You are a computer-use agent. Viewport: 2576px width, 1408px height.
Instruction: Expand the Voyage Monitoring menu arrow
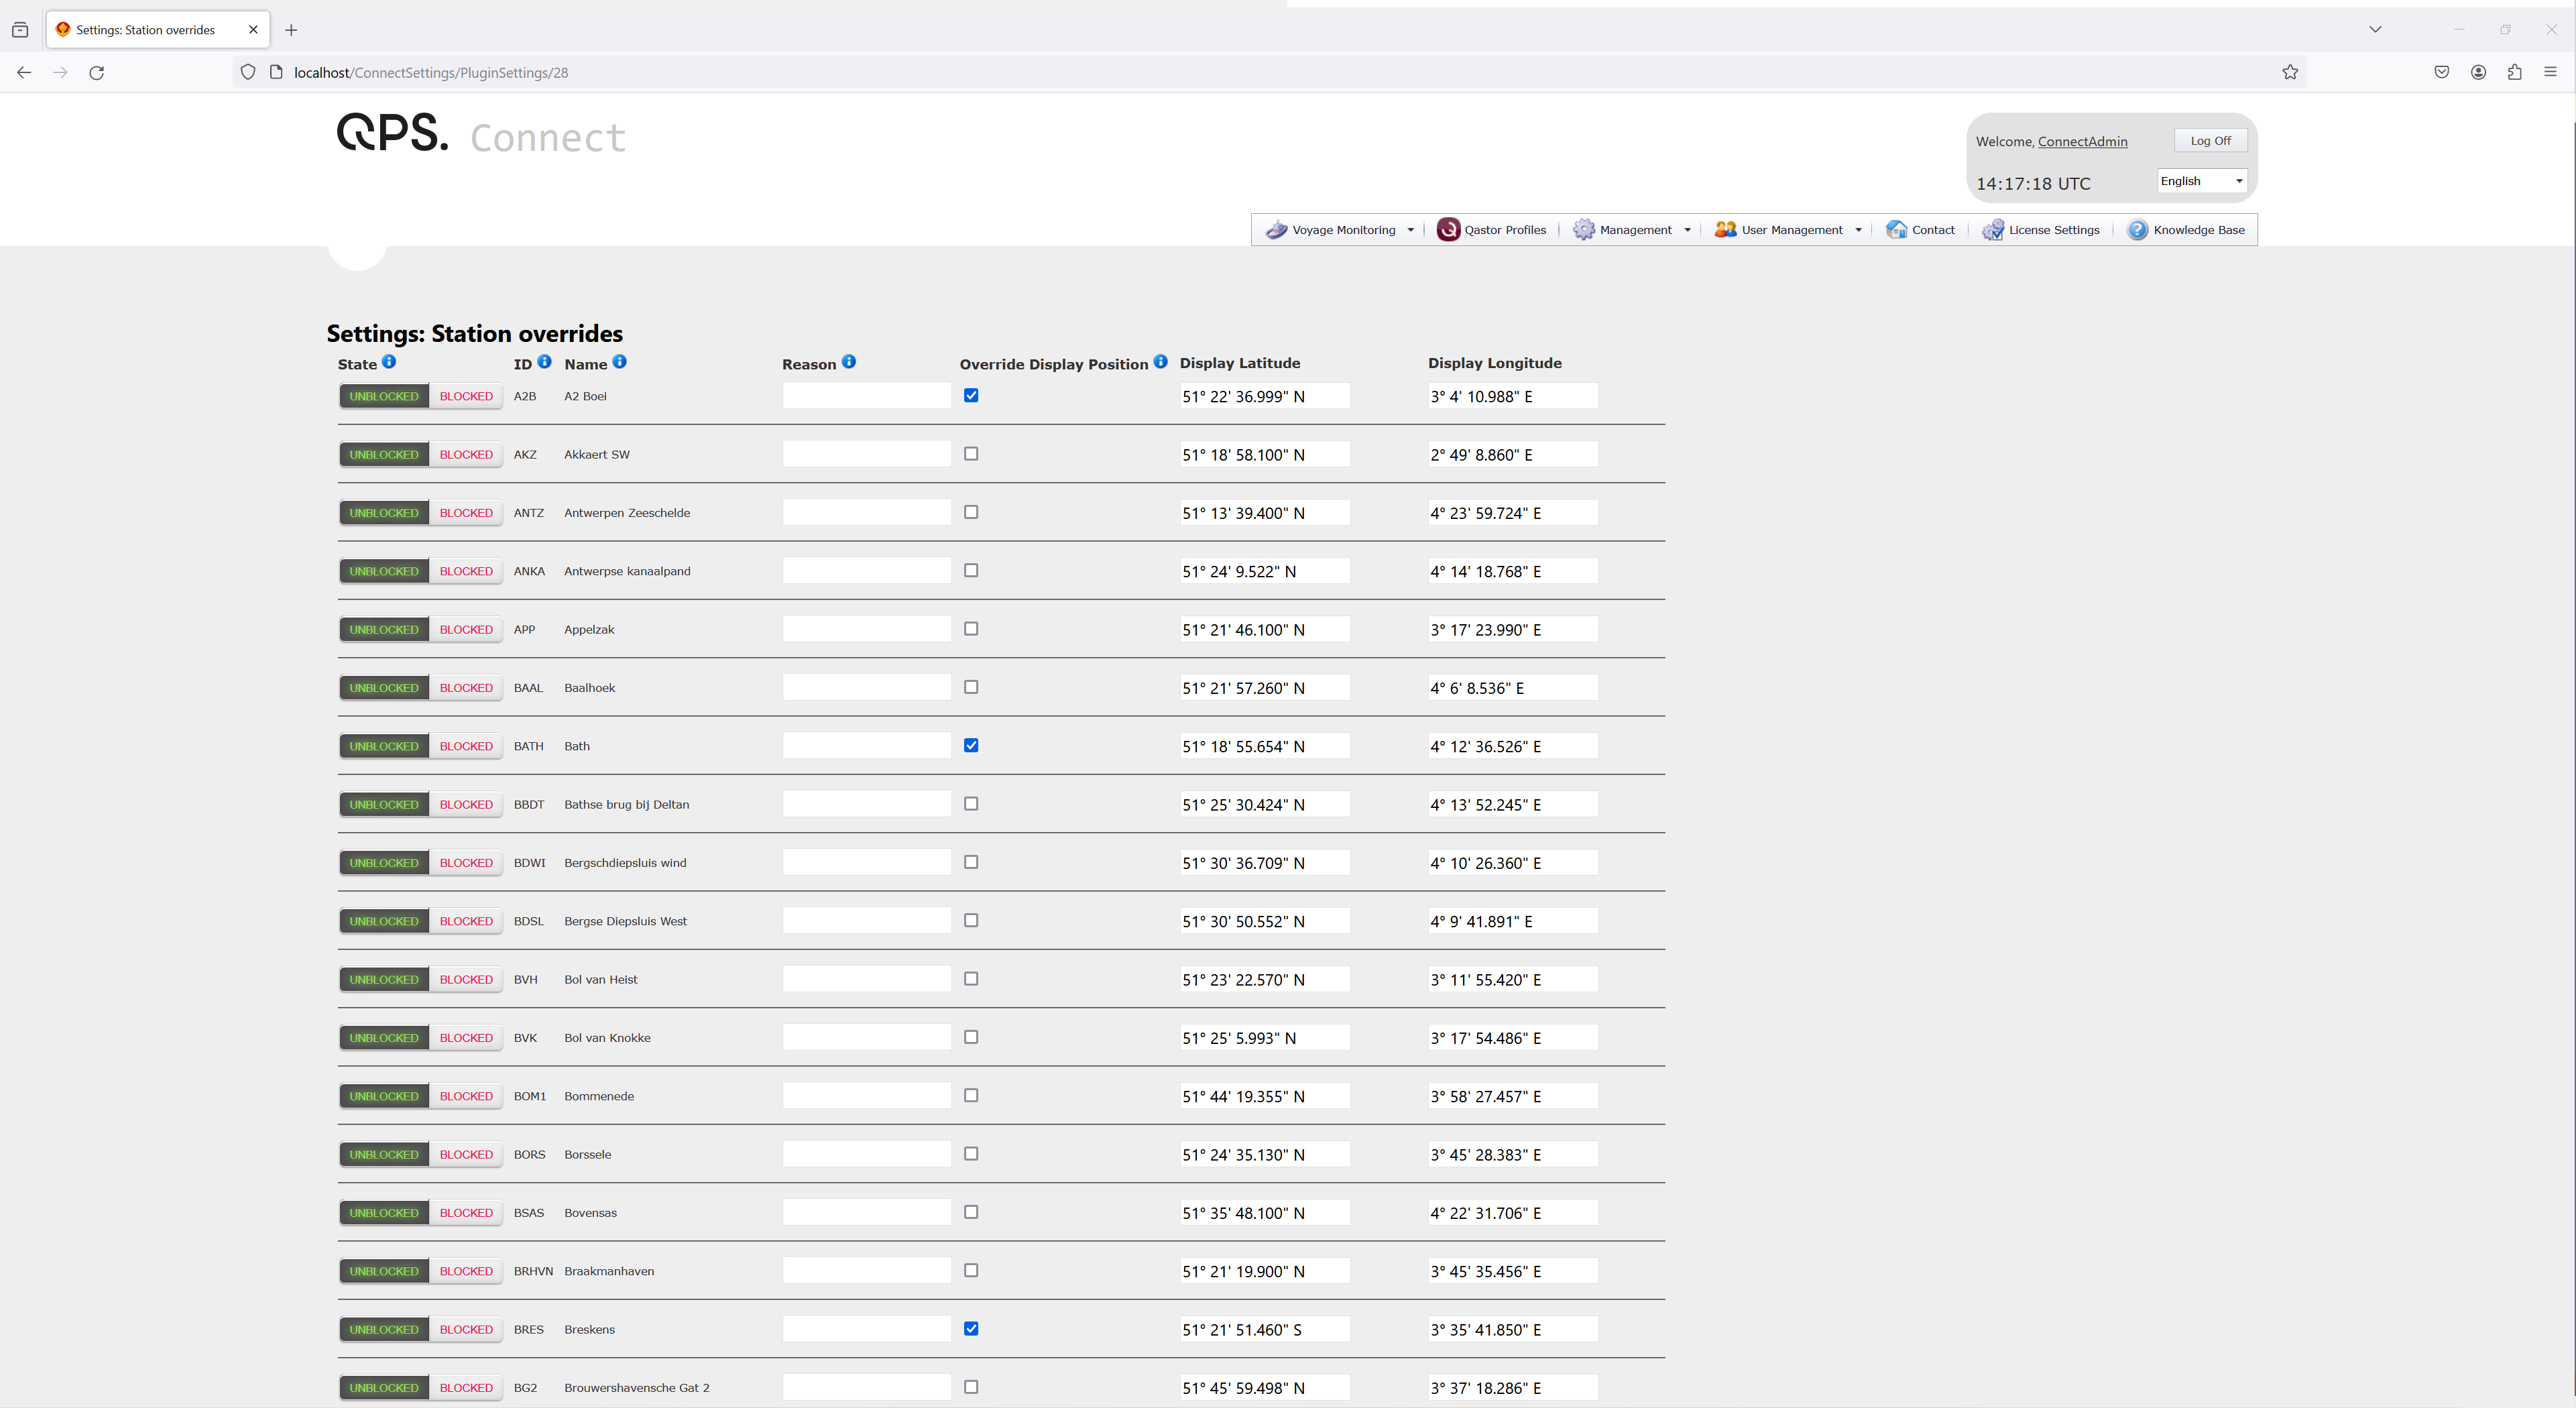[x=1411, y=230]
